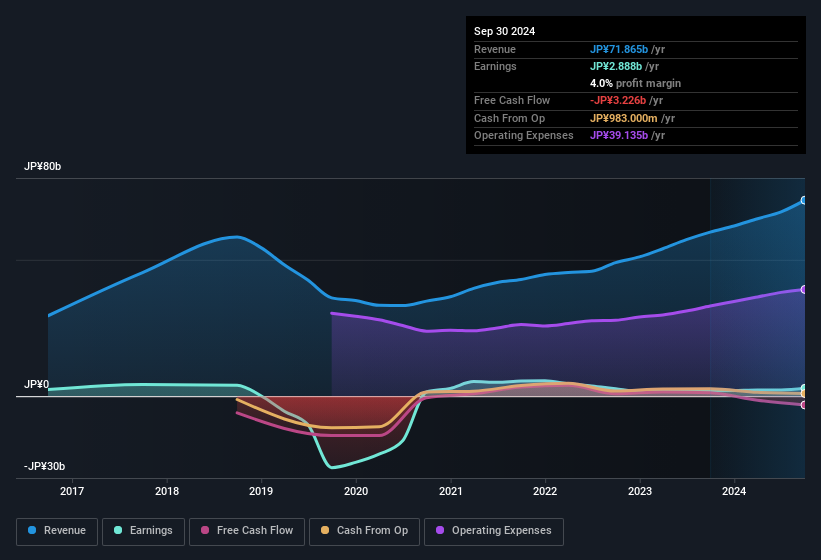The width and height of the screenshot is (821, 560).
Task: Select the 2021 year on the timeline
Action: tap(450, 491)
